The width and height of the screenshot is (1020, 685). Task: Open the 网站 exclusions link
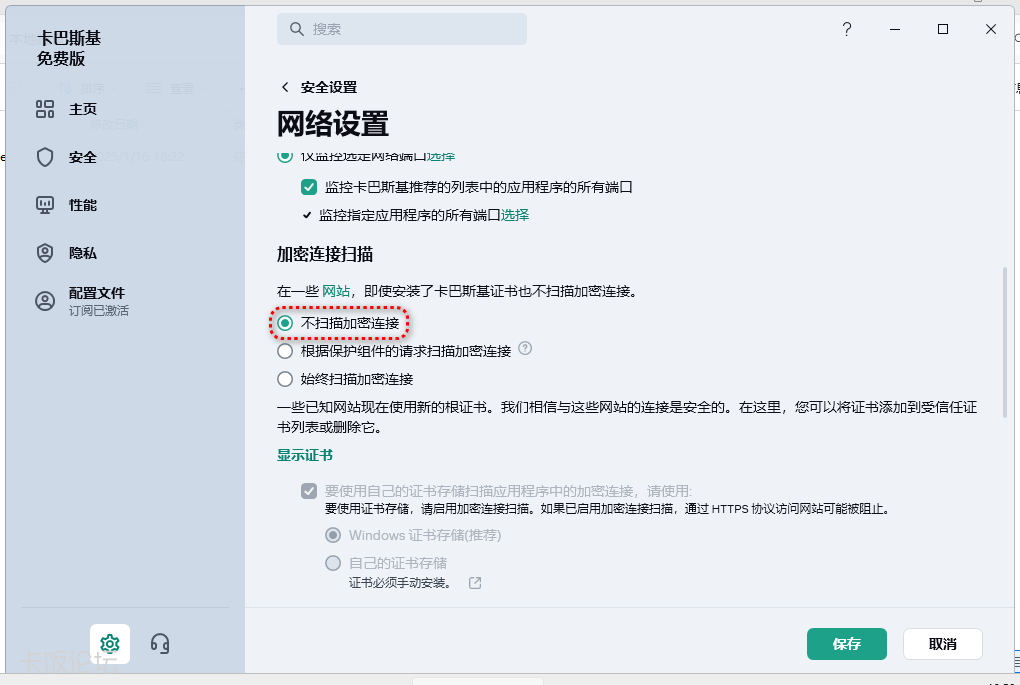point(336,291)
